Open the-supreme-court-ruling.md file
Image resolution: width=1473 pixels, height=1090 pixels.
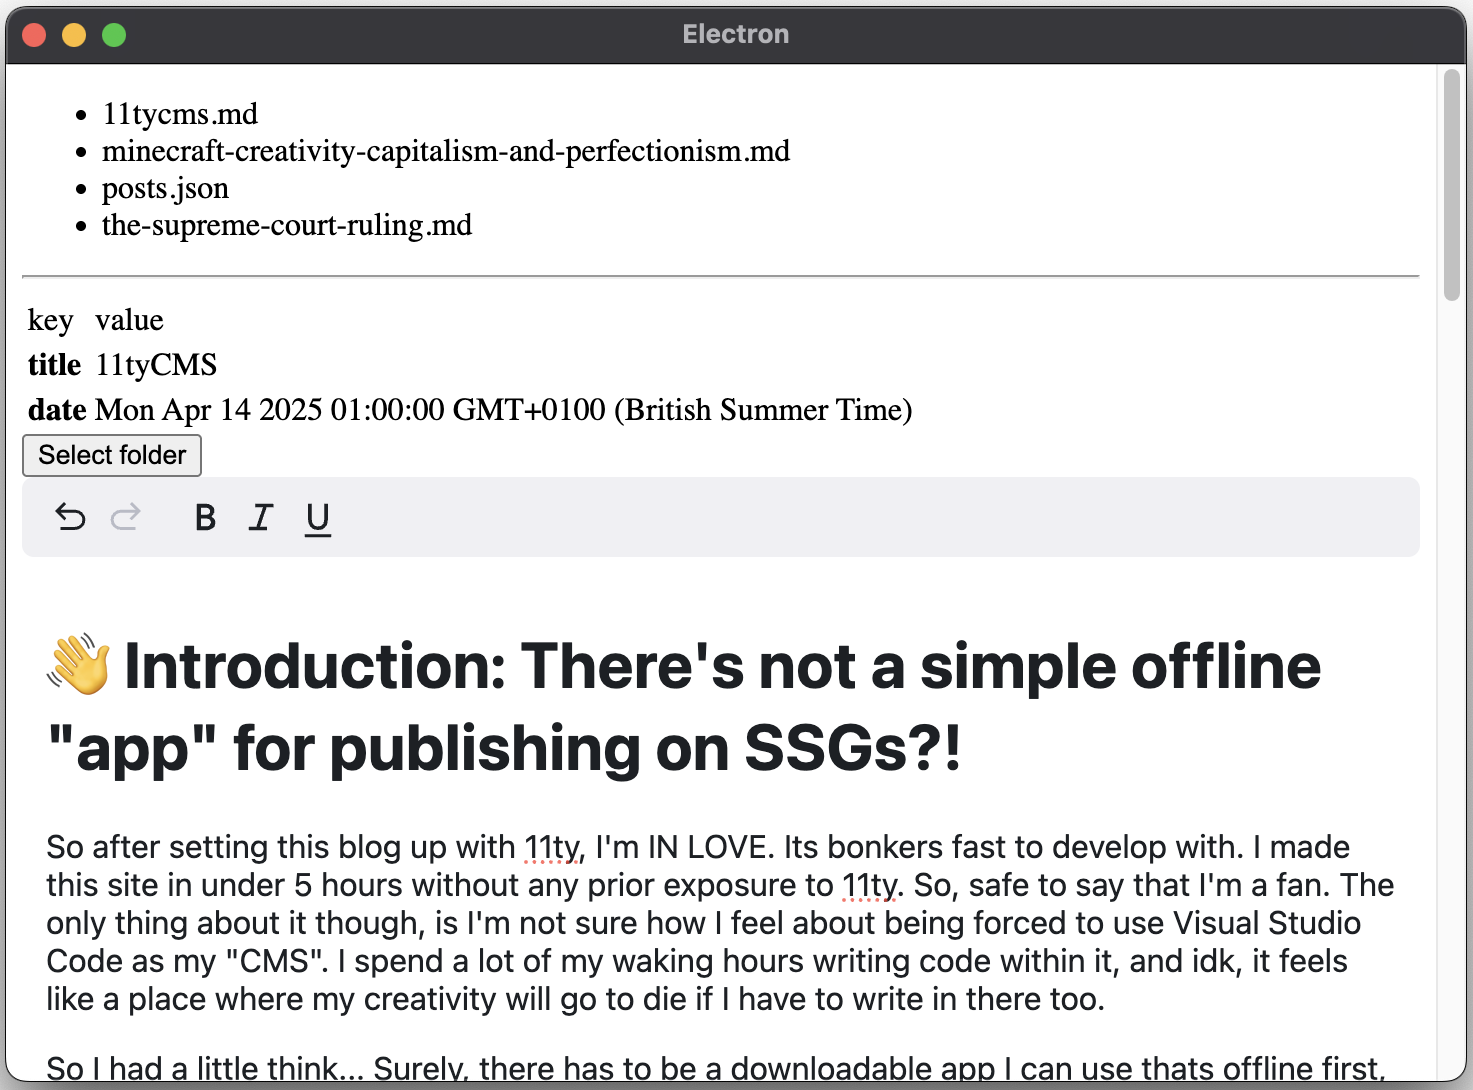click(287, 225)
